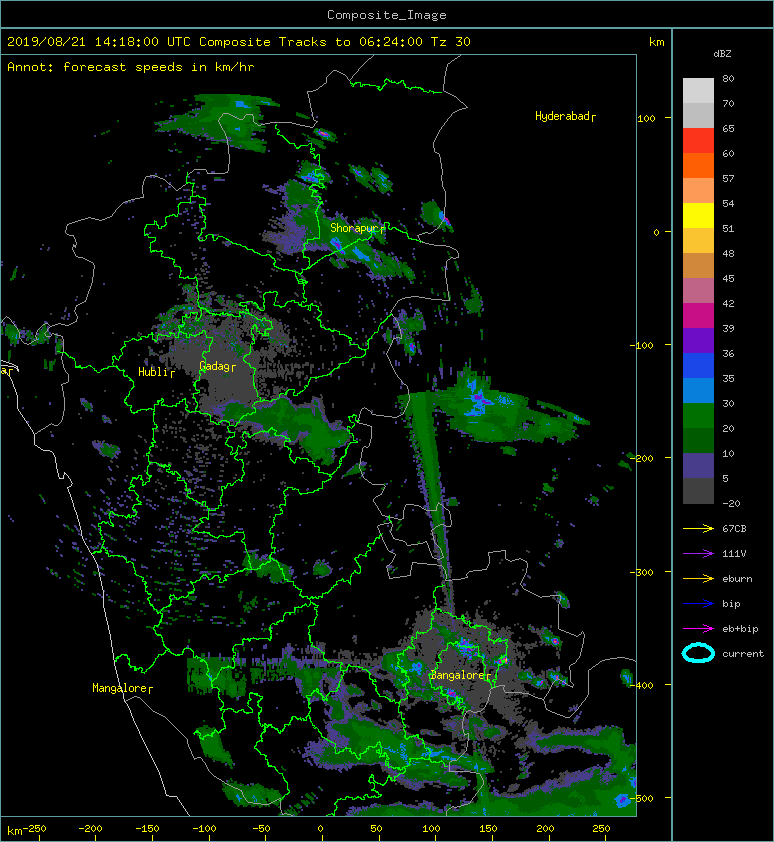Click the -500 vertical axis tick label
Image resolution: width=774 pixels, height=842 pixels.
(x=641, y=799)
